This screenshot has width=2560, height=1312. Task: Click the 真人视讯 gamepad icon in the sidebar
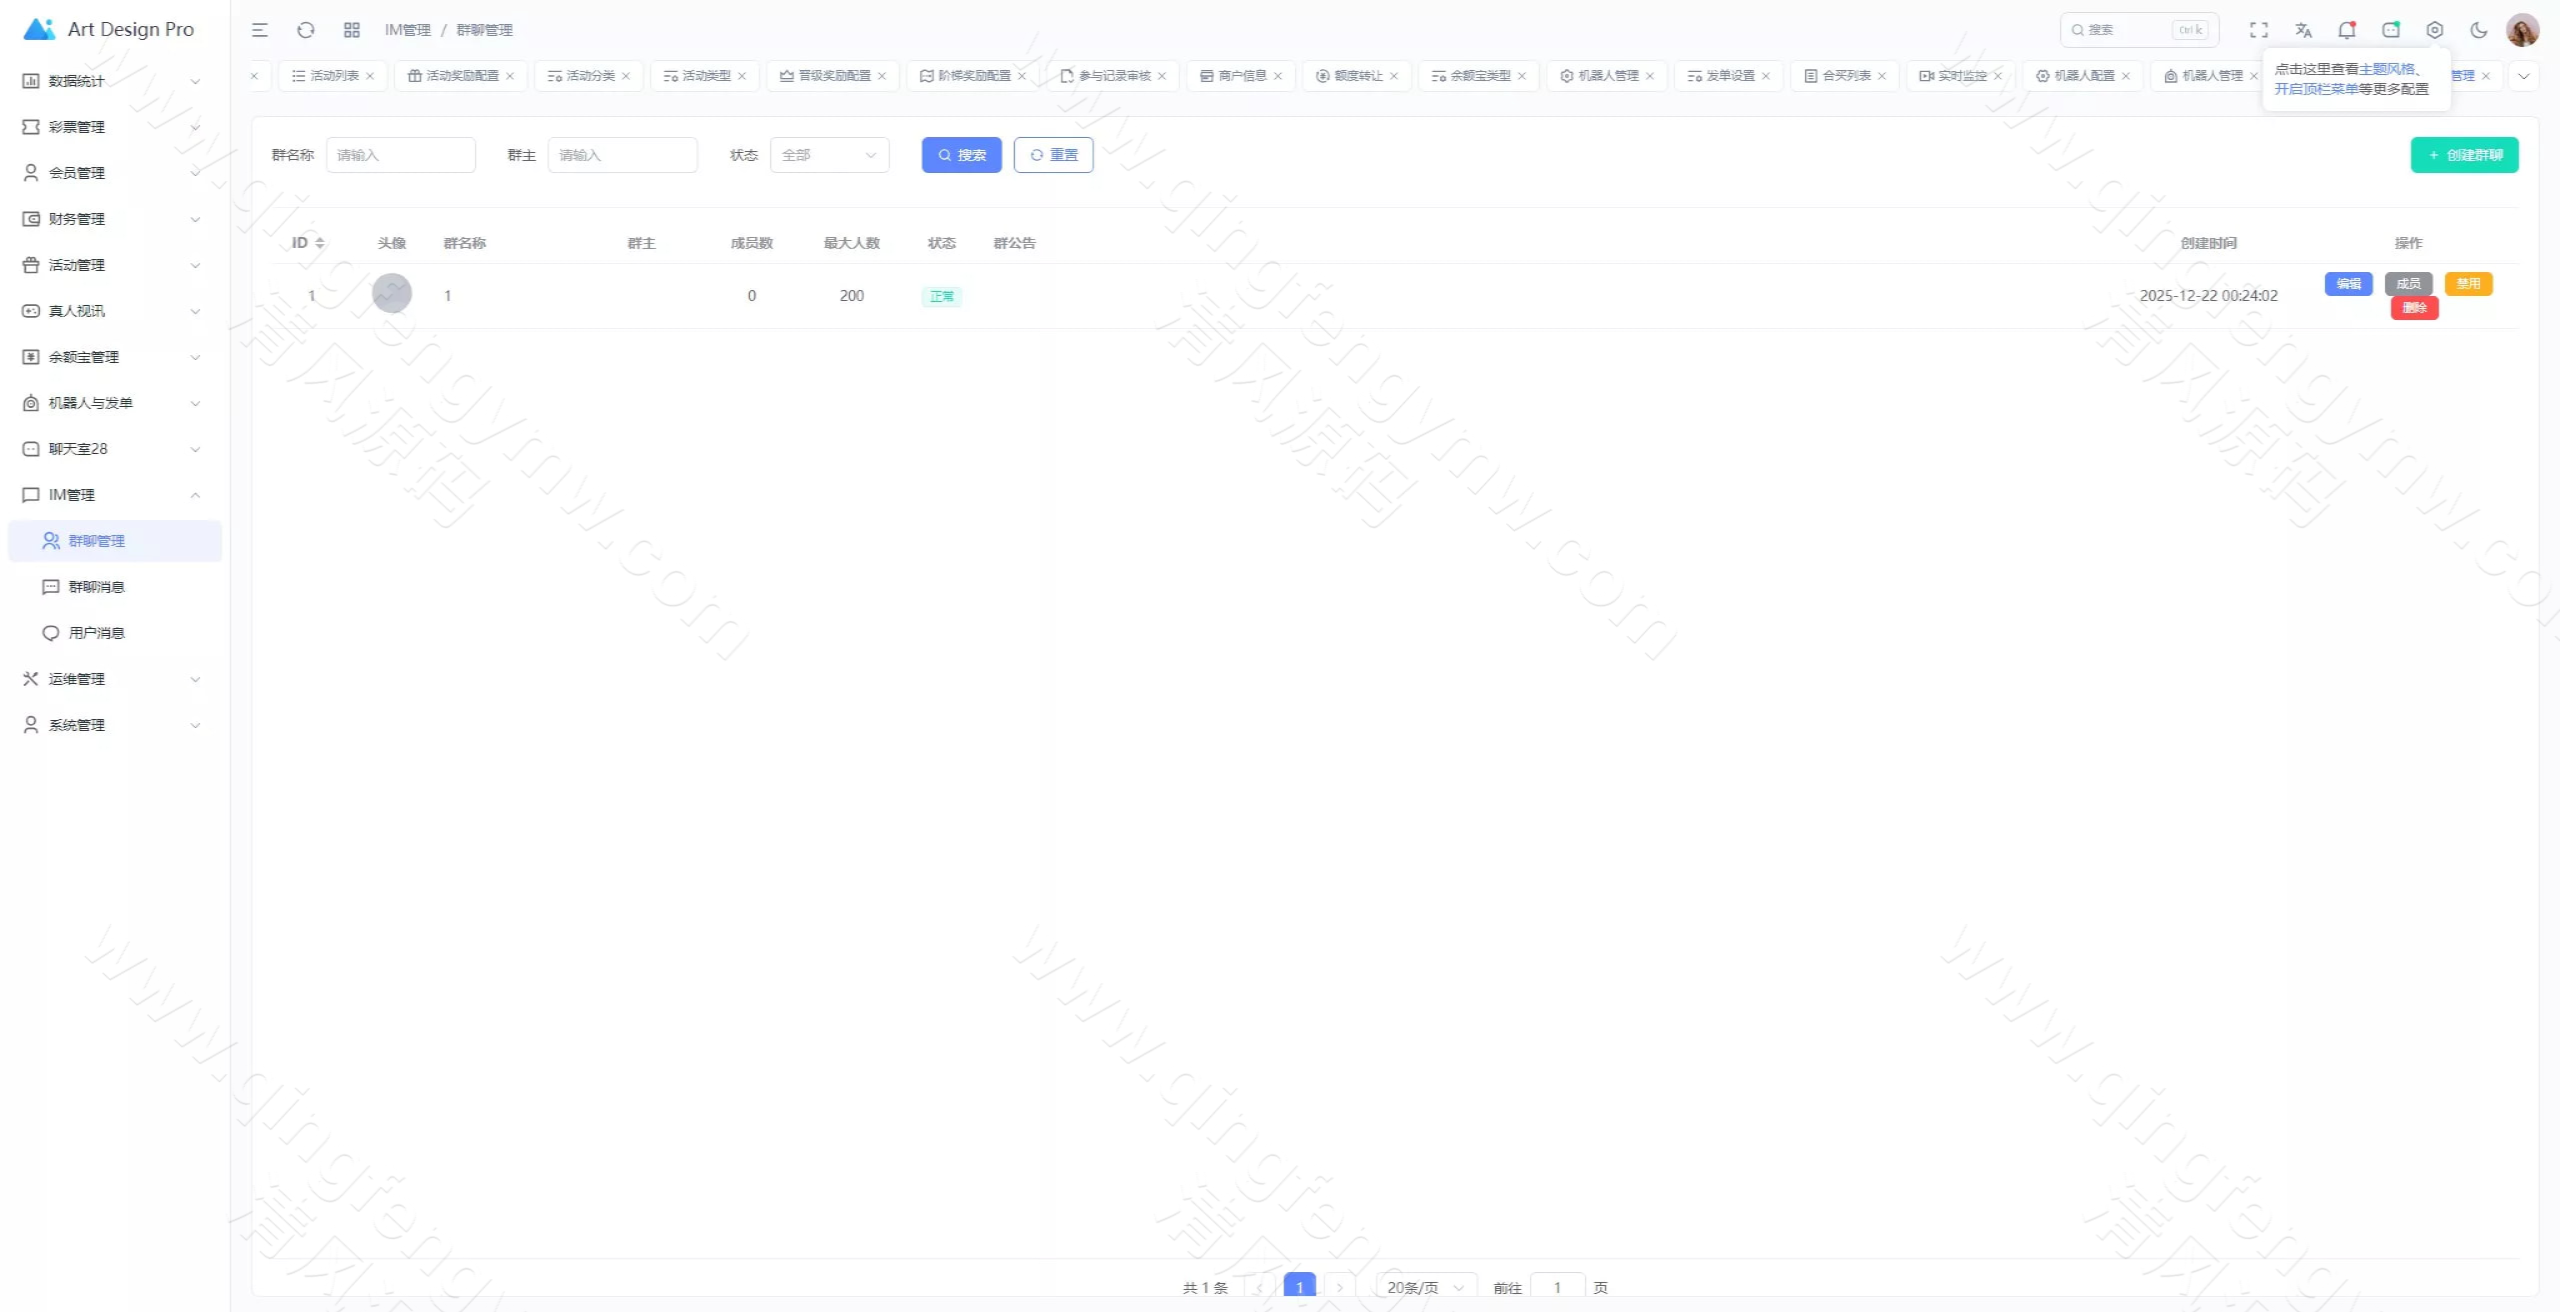[x=31, y=311]
